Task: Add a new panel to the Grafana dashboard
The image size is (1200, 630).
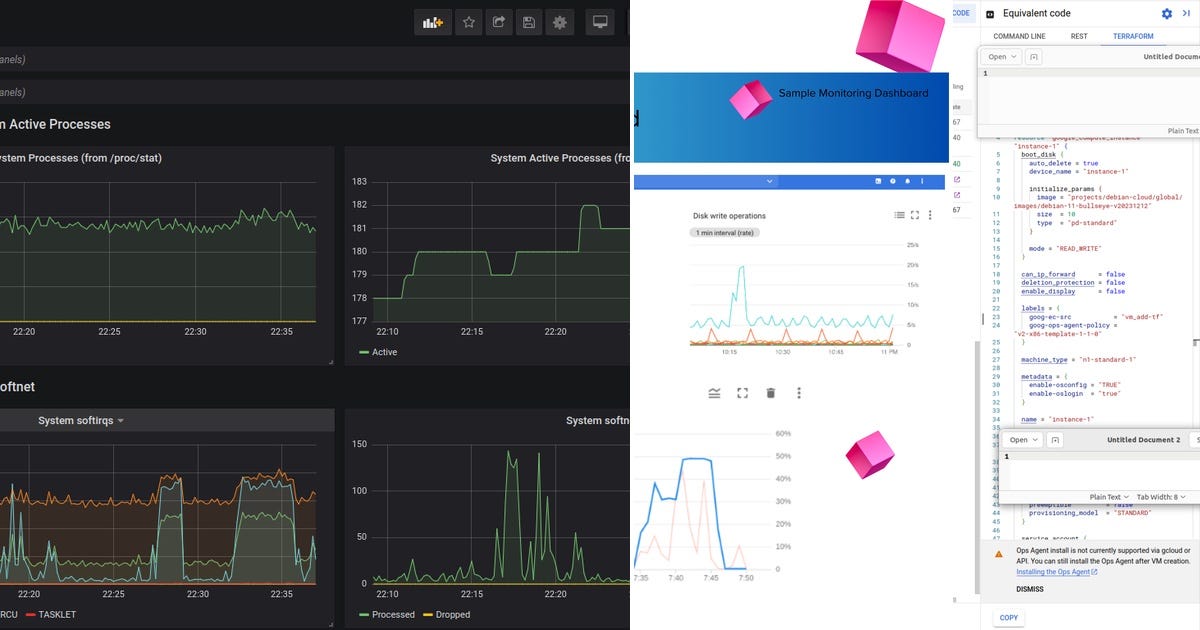Action: pyautogui.click(x=432, y=21)
